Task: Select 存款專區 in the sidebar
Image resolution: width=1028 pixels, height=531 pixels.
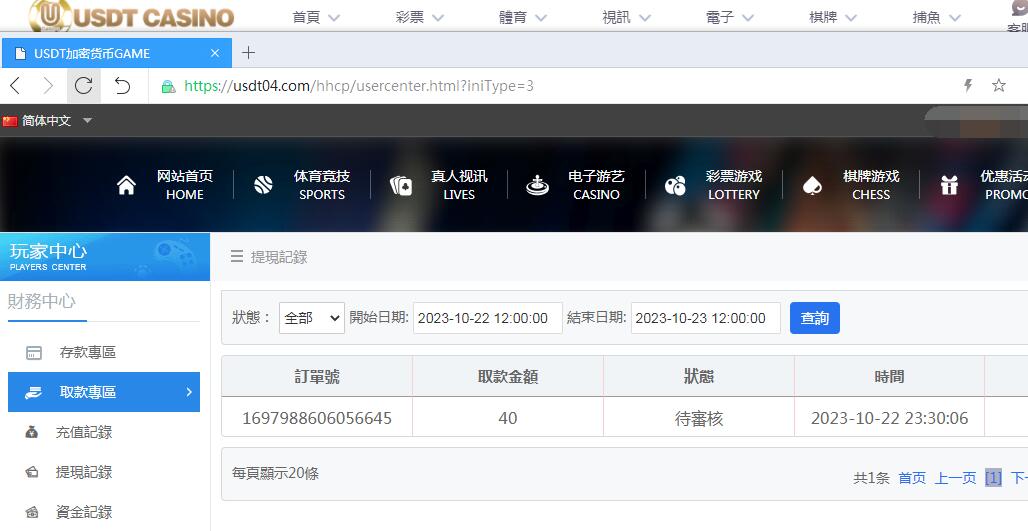Action: 88,352
